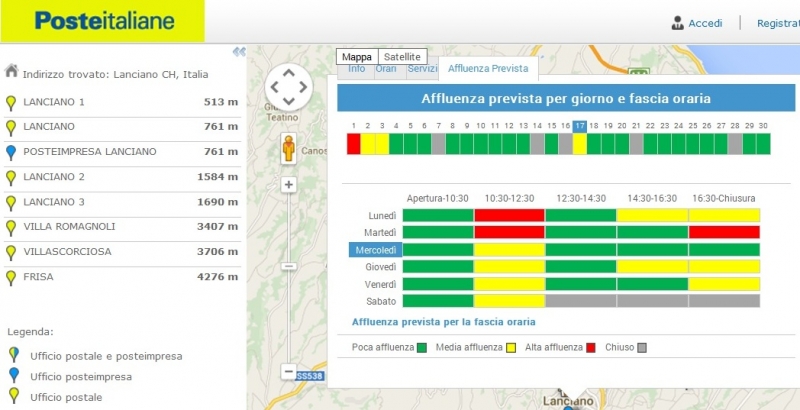Click the red day 1 square
Screen dimensions: 800x410
coord(353,144)
